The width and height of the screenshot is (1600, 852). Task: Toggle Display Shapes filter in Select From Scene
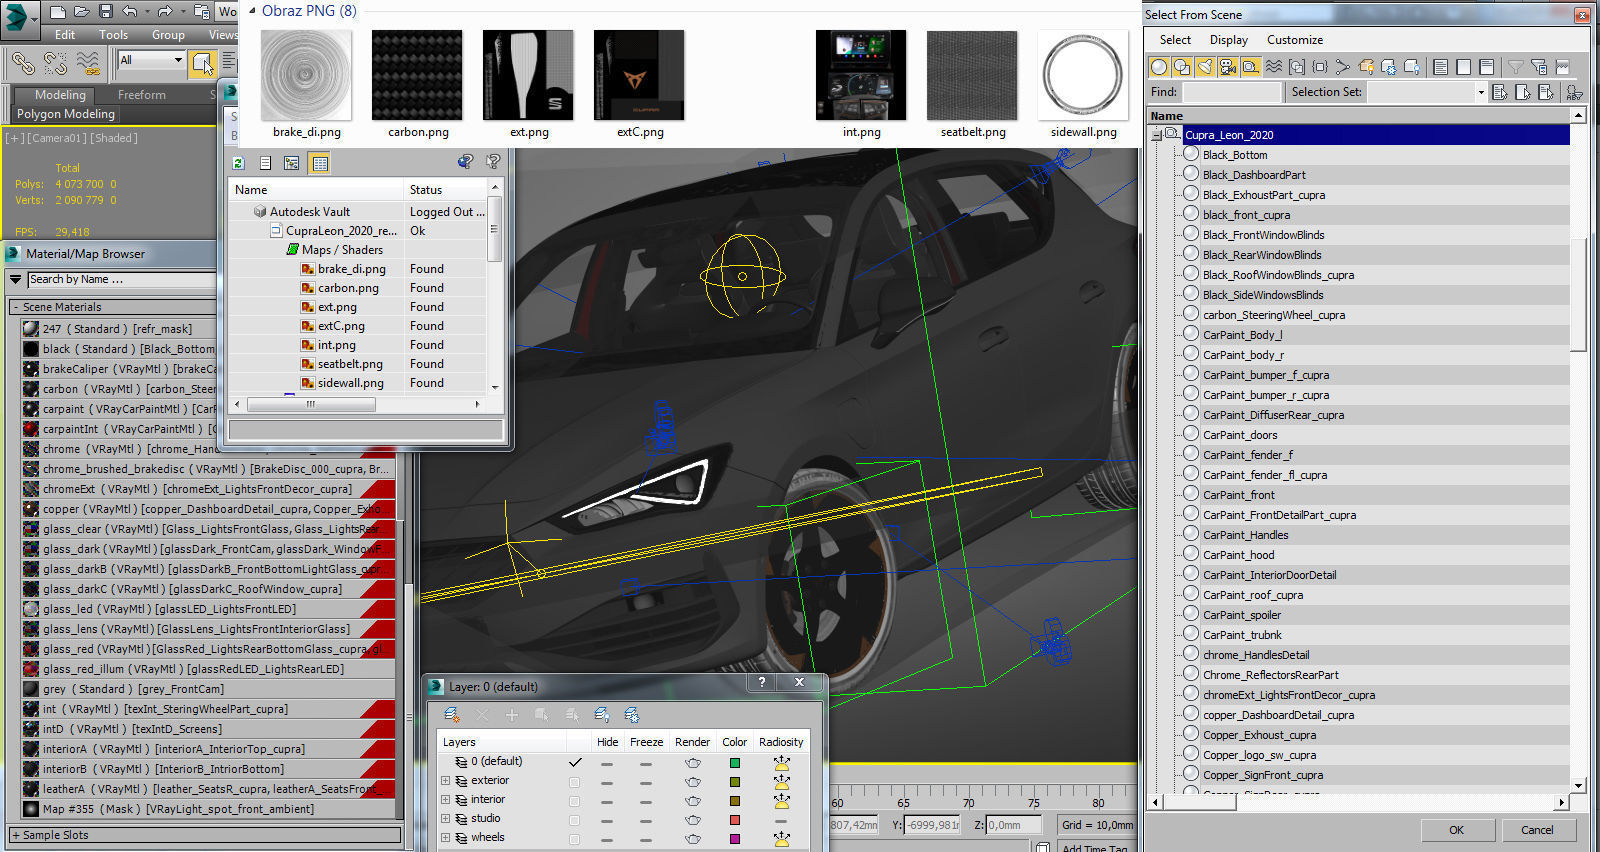click(x=1182, y=67)
